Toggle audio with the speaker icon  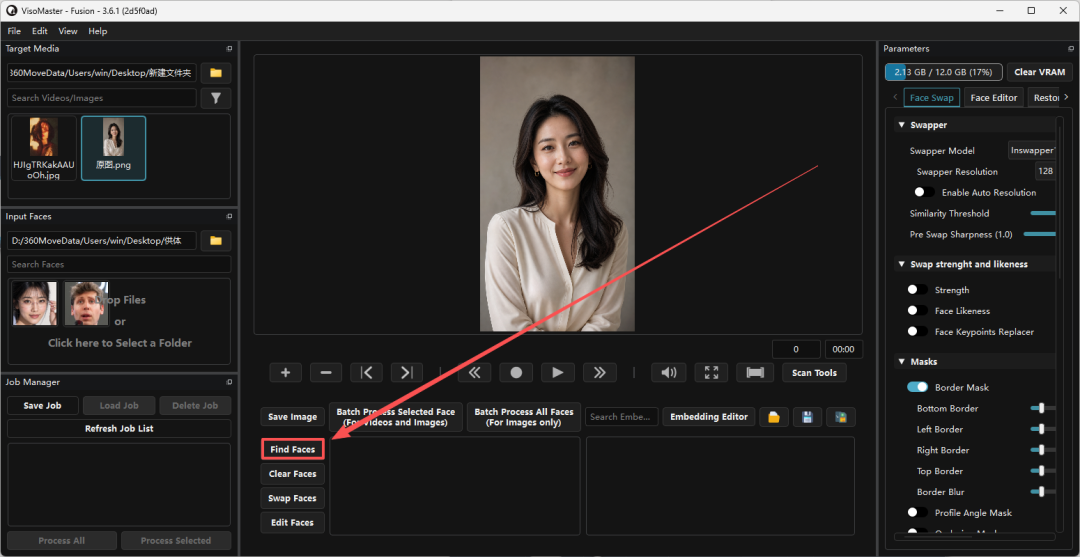pos(668,372)
